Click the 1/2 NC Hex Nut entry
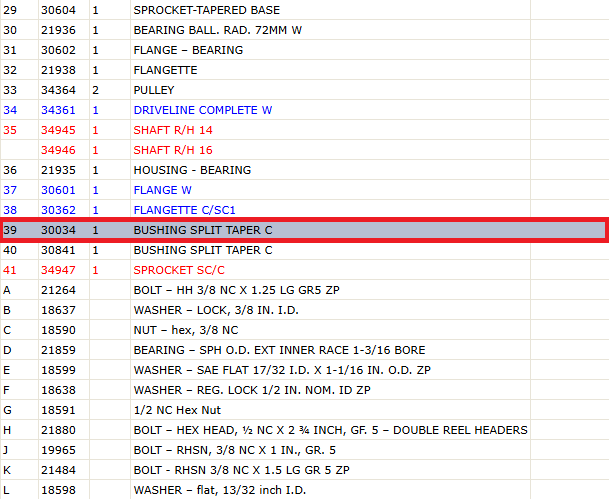This screenshot has width=609, height=499. click(x=177, y=410)
